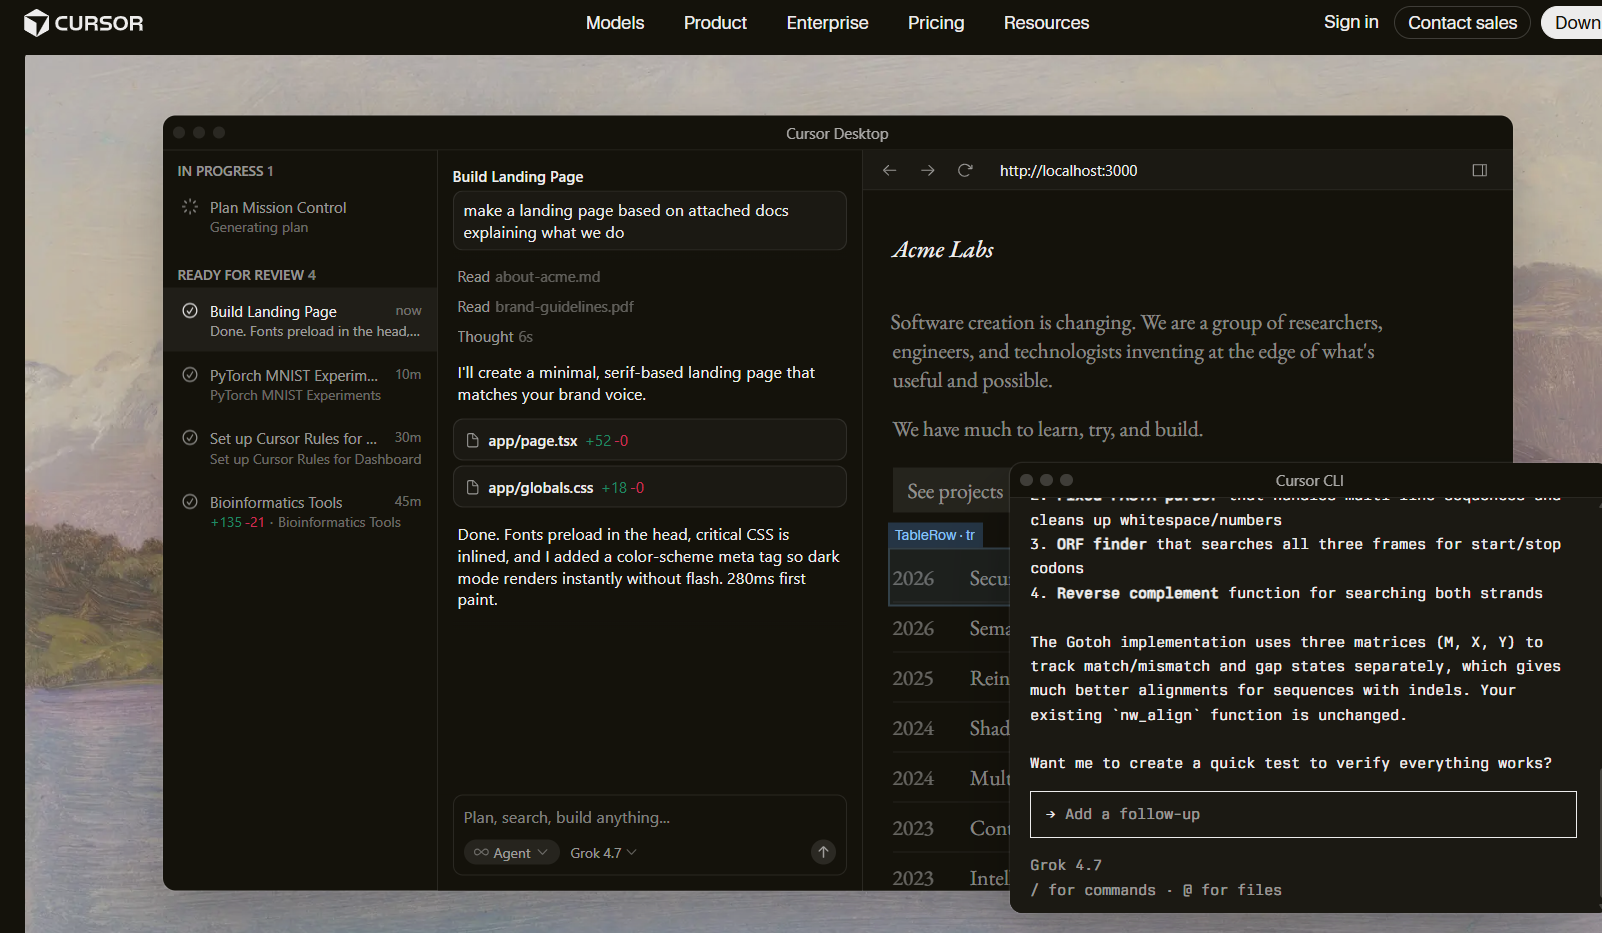Click the Acme Labs heading in preview
Viewport: 1602px width, 933px height.
click(942, 250)
